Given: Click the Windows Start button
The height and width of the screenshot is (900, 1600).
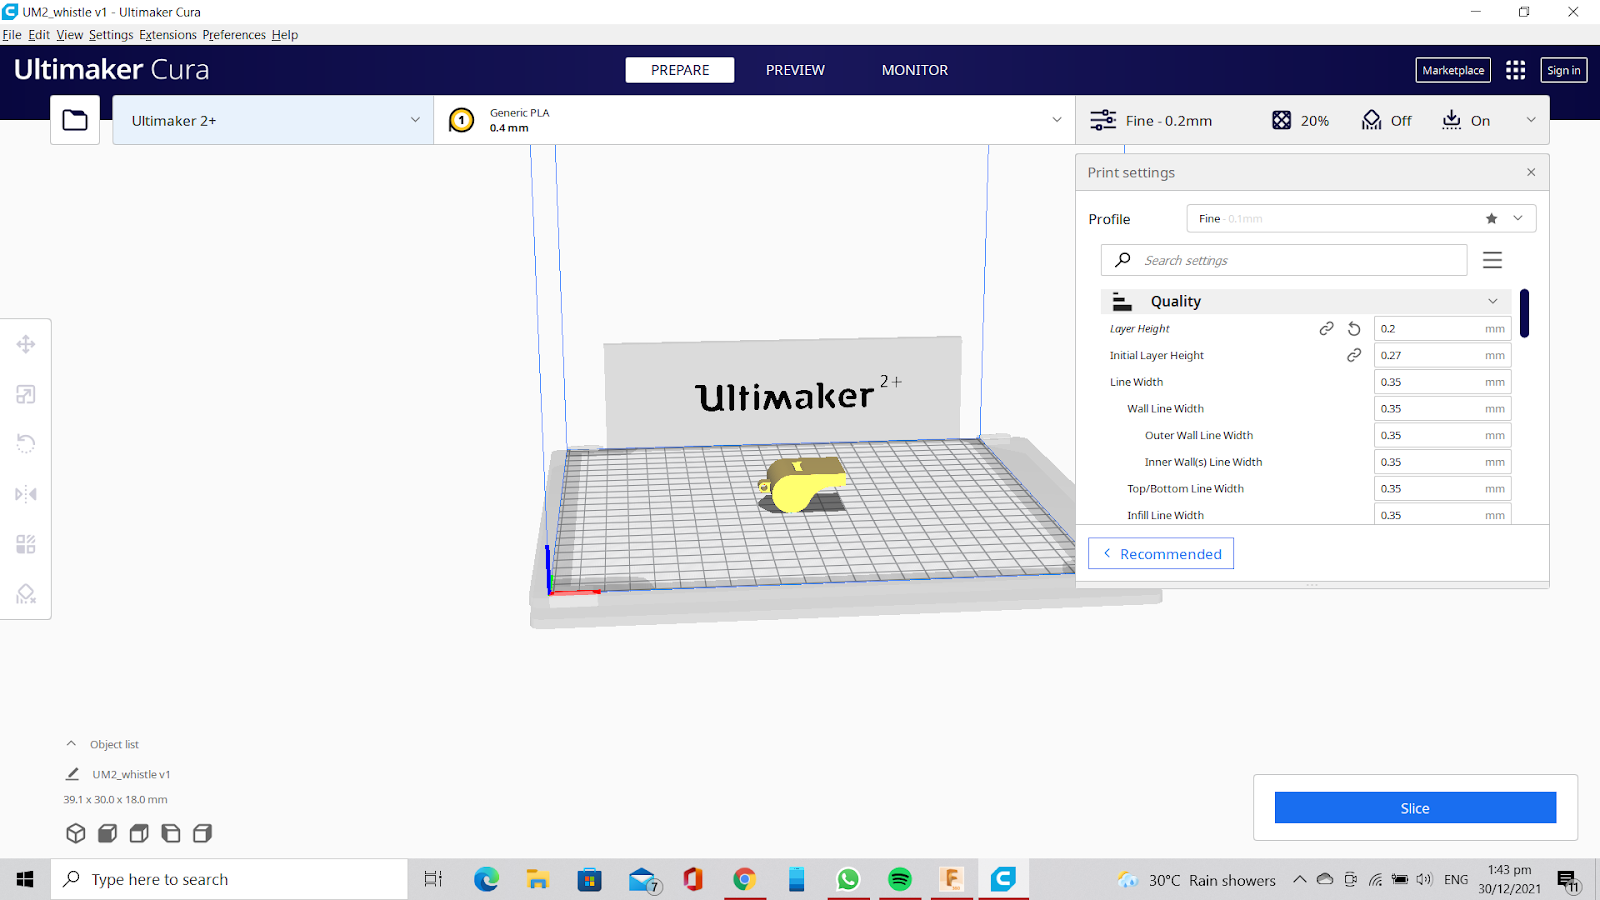Looking at the screenshot, I should click(x=25, y=879).
